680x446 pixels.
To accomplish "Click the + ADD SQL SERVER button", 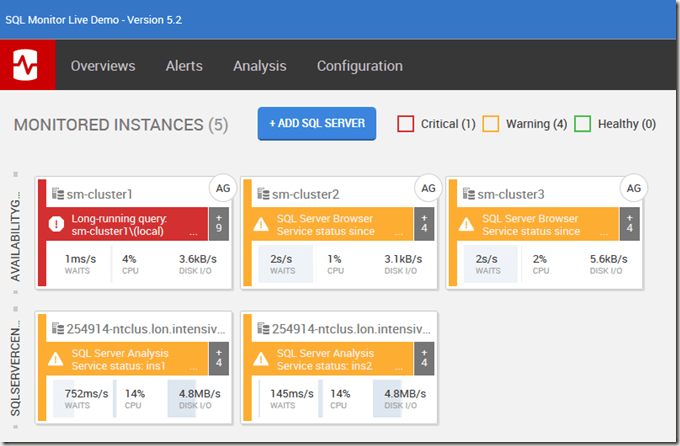I will pos(317,124).
